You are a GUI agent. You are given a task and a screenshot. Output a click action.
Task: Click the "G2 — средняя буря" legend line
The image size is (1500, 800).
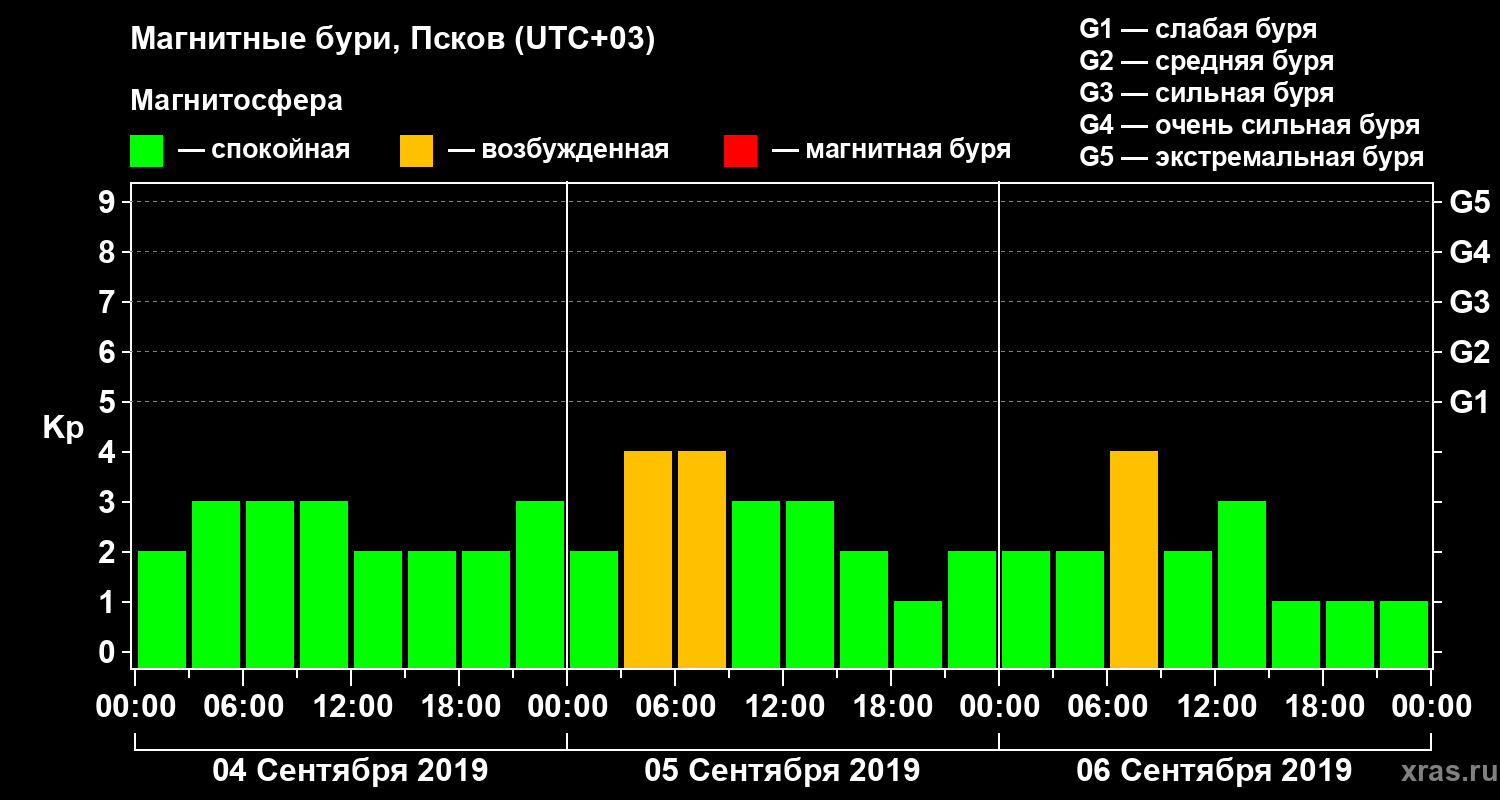(1207, 61)
